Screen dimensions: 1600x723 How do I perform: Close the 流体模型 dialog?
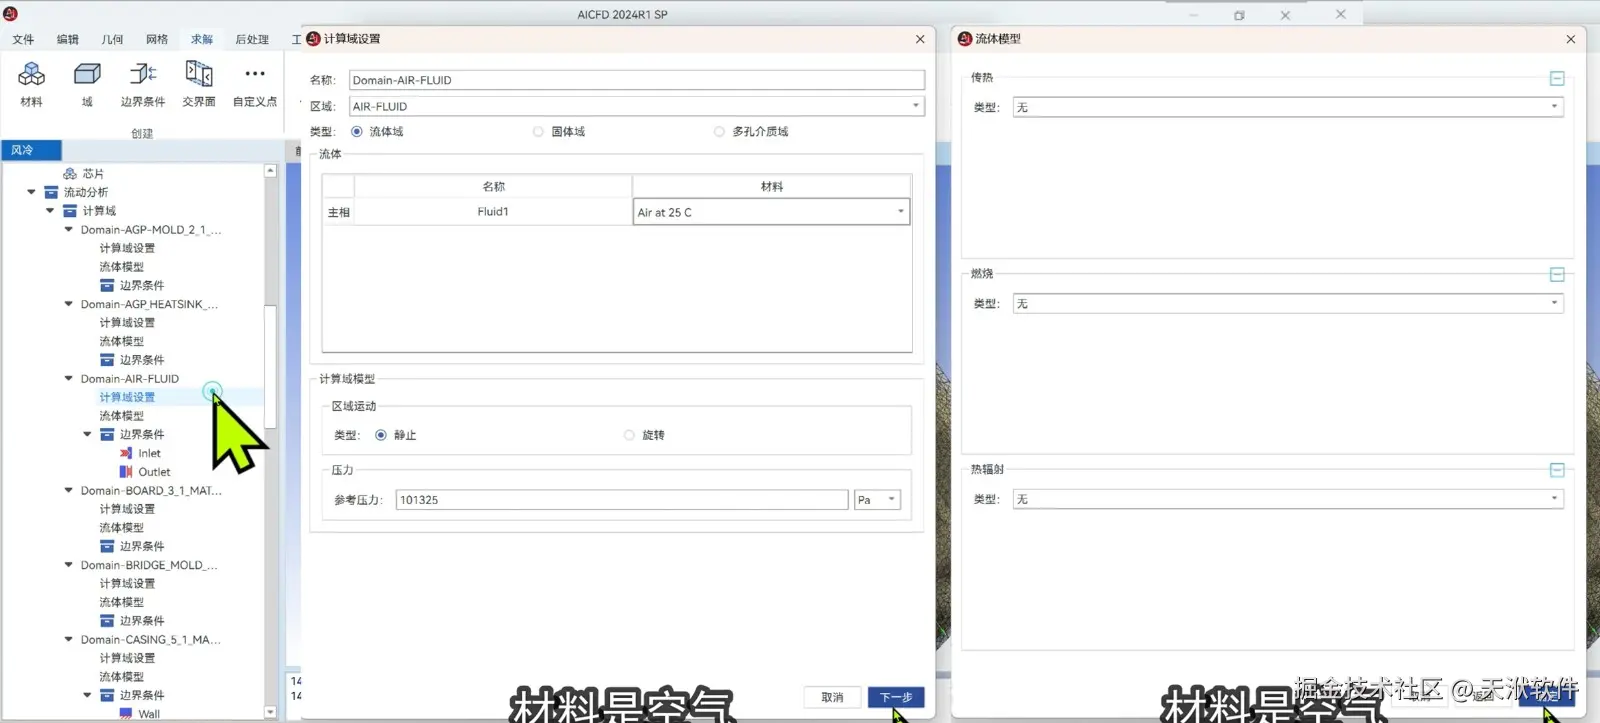coord(1571,39)
